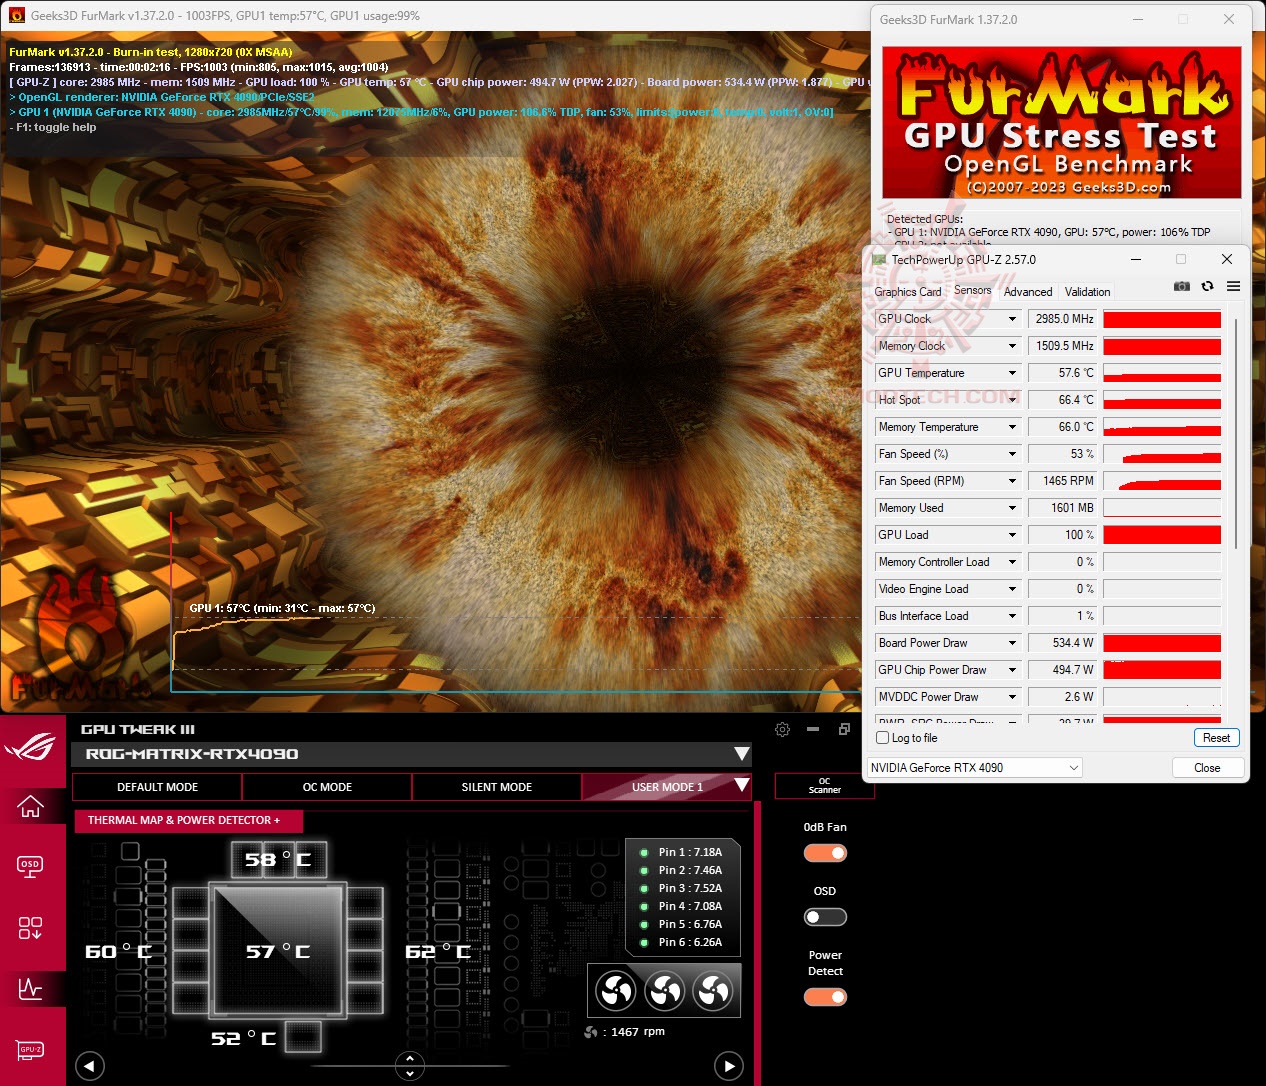Screen dimensions: 1266x1086
Task: Click the middle fan icon in GPU Tweak
Action: coord(665,991)
